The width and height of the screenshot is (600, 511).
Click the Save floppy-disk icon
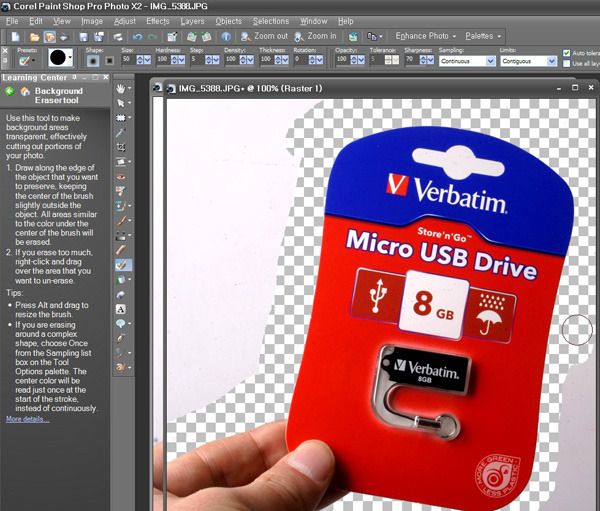[x=83, y=37]
